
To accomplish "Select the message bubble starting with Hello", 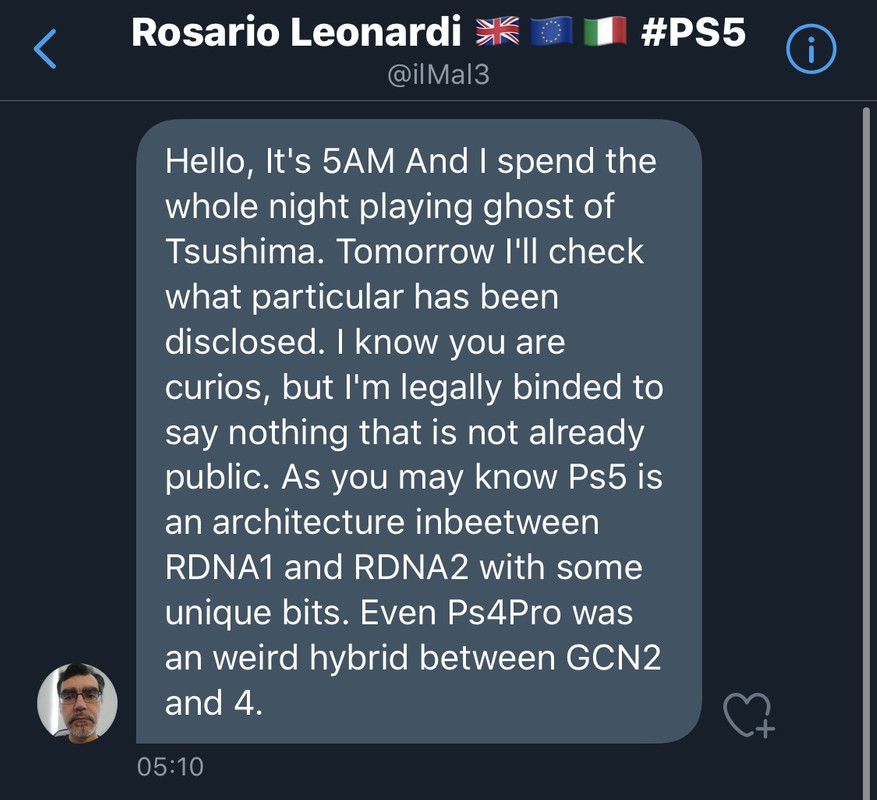I will [419, 431].
